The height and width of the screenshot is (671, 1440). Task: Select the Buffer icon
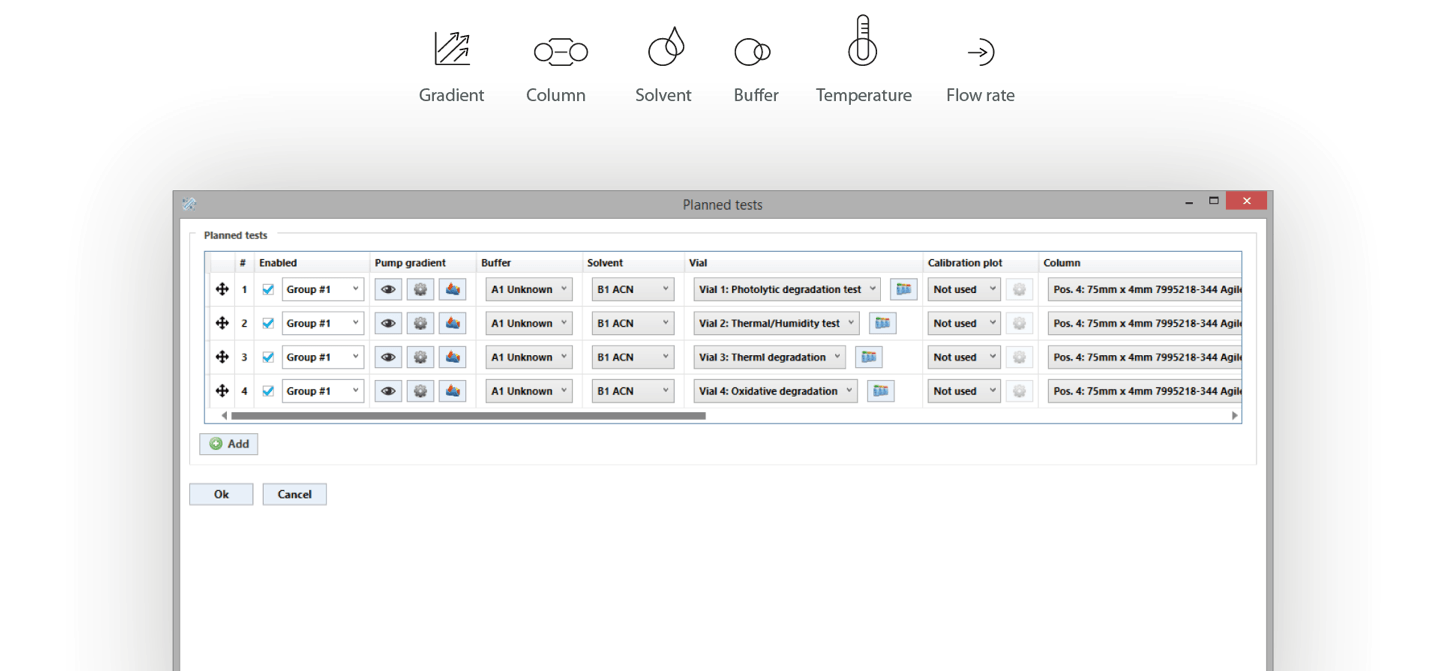(x=752, y=51)
